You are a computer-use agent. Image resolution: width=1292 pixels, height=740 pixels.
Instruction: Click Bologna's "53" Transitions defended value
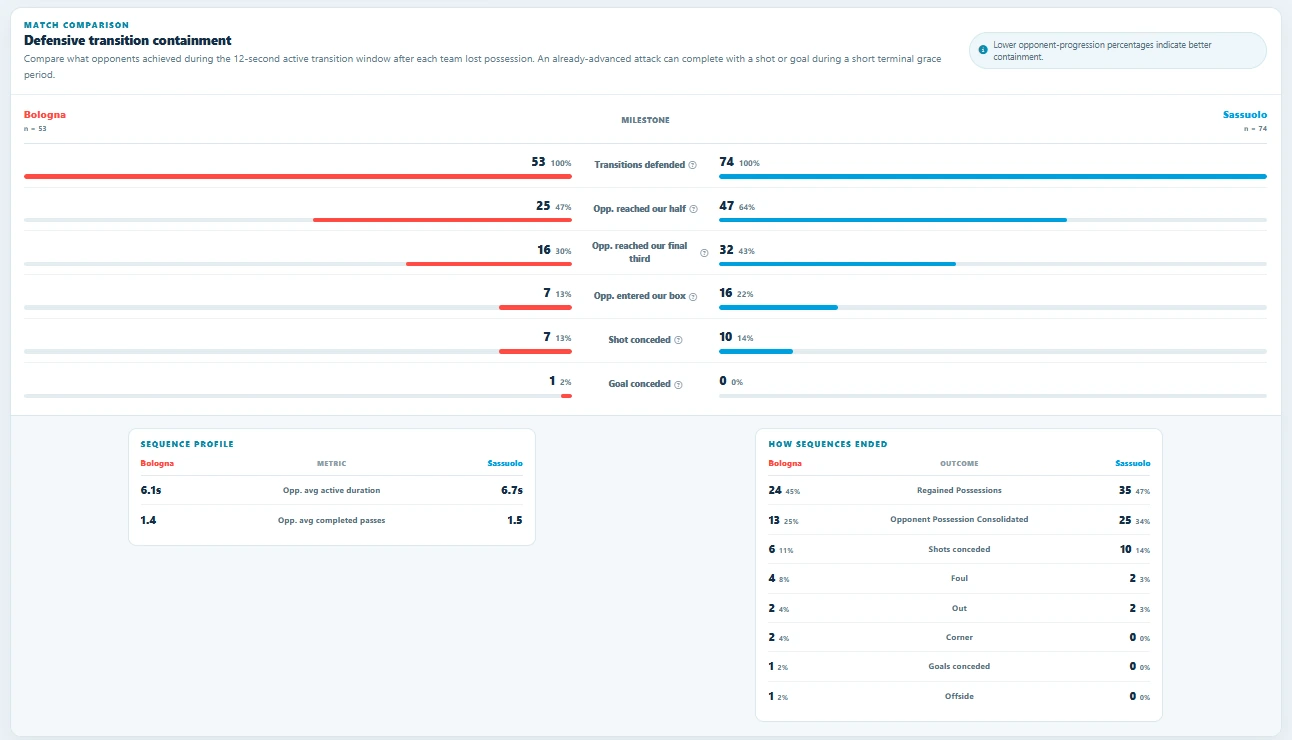539,162
